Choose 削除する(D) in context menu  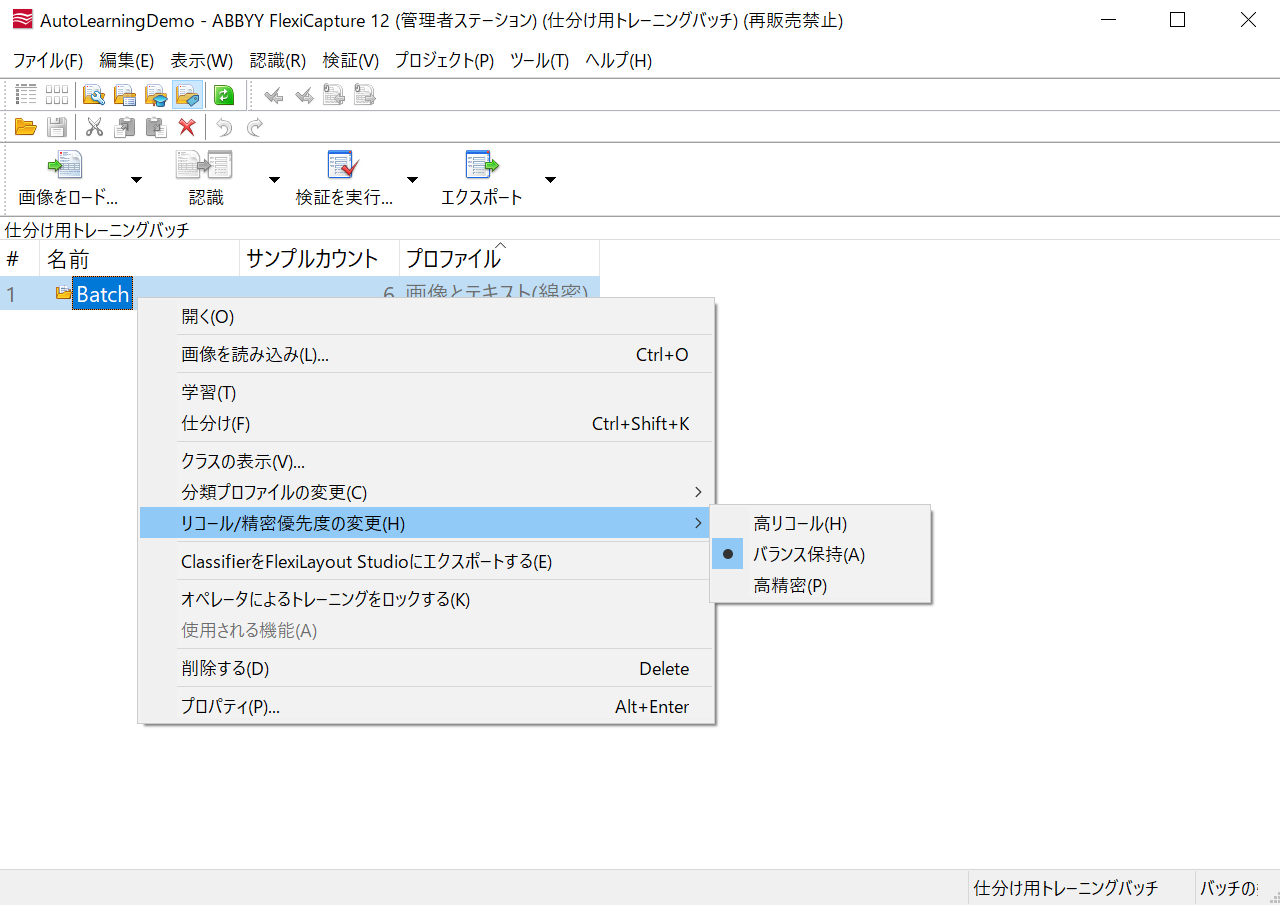(427, 668)
